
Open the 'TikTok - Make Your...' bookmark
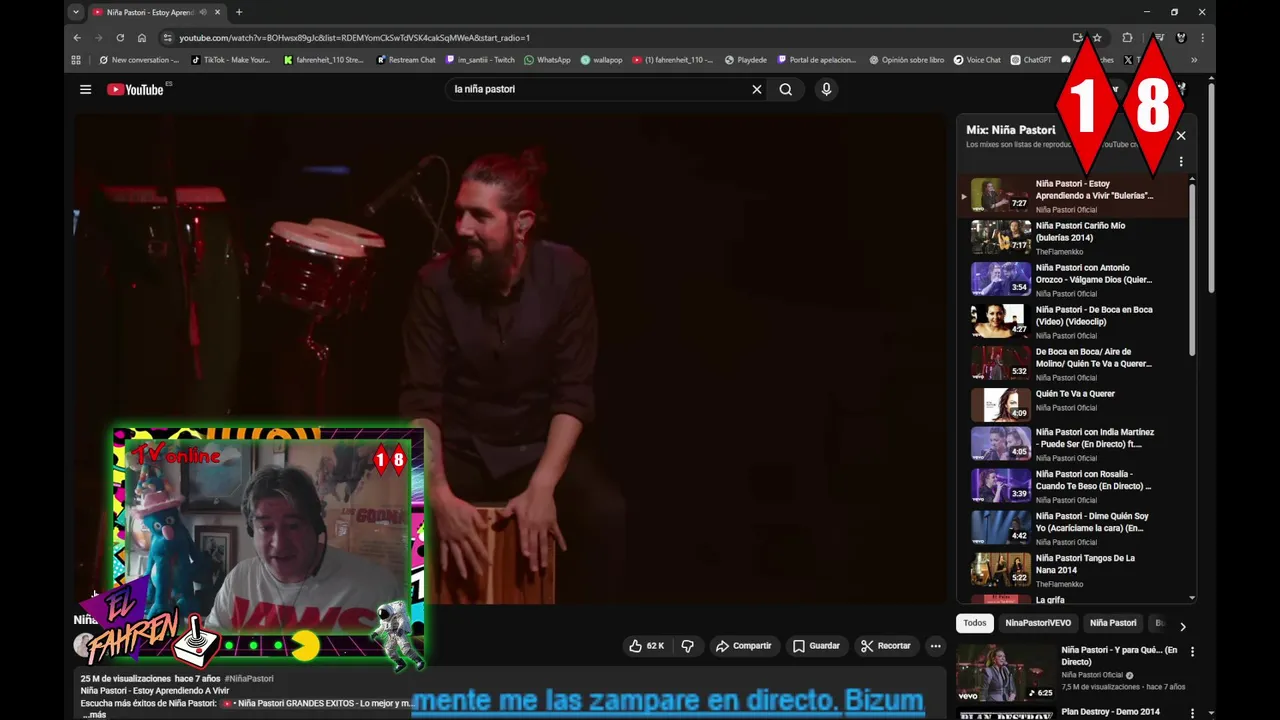coord(230,60)
